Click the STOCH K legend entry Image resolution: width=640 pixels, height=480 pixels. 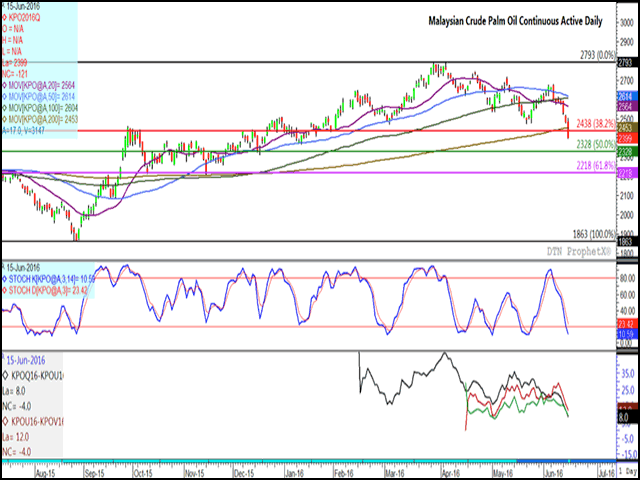50,280
